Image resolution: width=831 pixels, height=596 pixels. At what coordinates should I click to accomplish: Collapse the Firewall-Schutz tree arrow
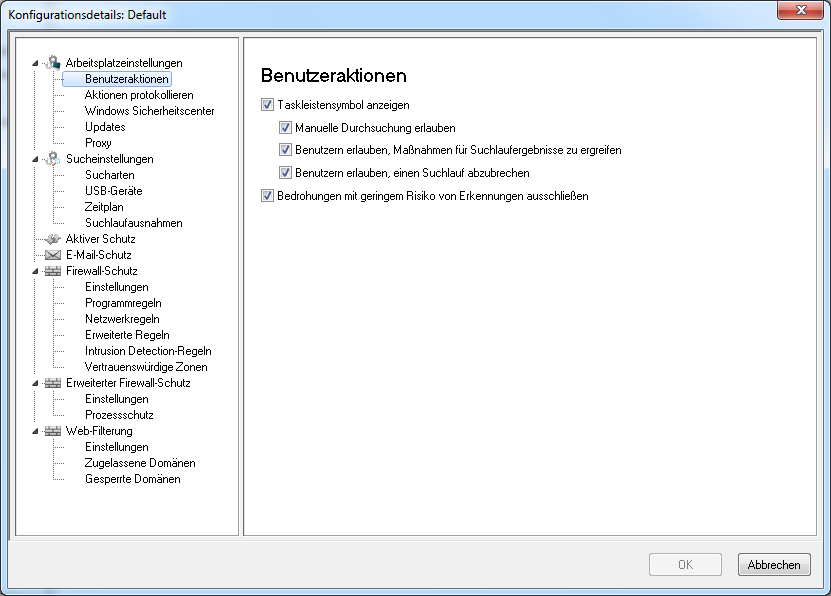(35, 271)
